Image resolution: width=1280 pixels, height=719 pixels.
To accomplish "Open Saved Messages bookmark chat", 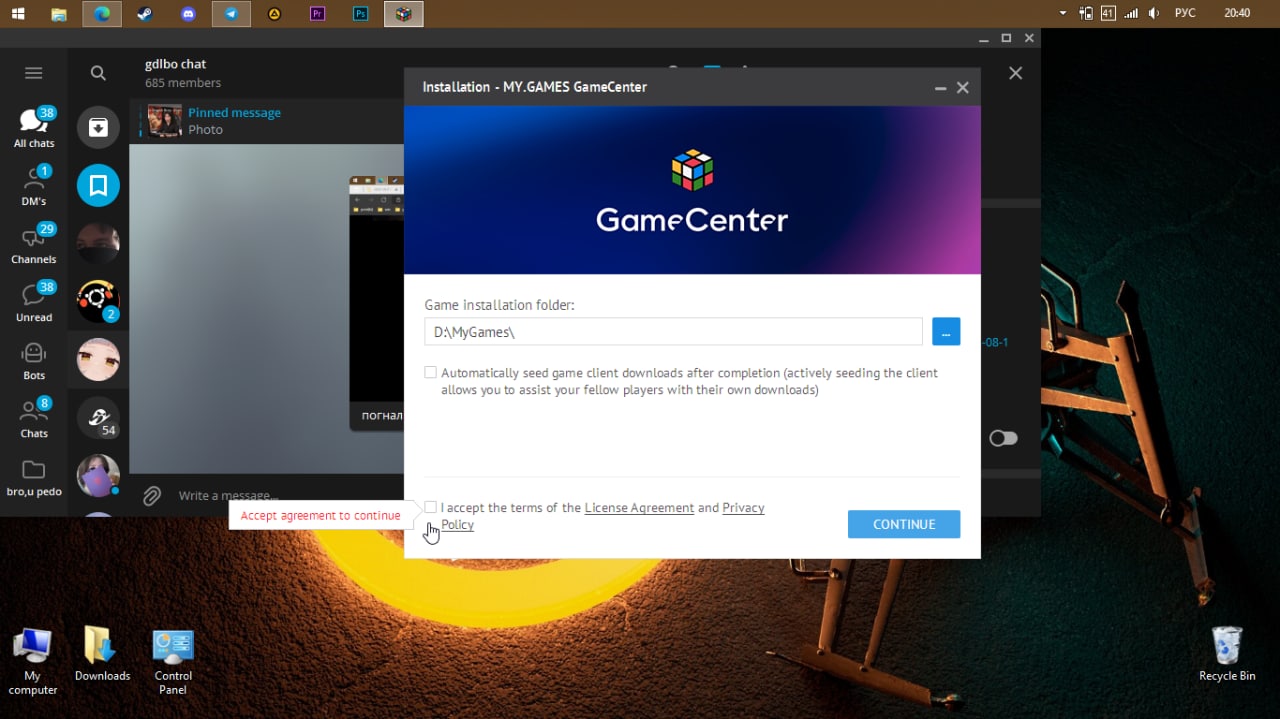I will [98, 185].
